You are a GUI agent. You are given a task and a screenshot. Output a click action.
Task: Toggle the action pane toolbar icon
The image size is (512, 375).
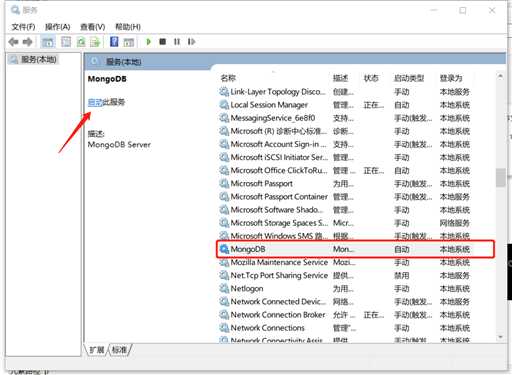(129, 42)
